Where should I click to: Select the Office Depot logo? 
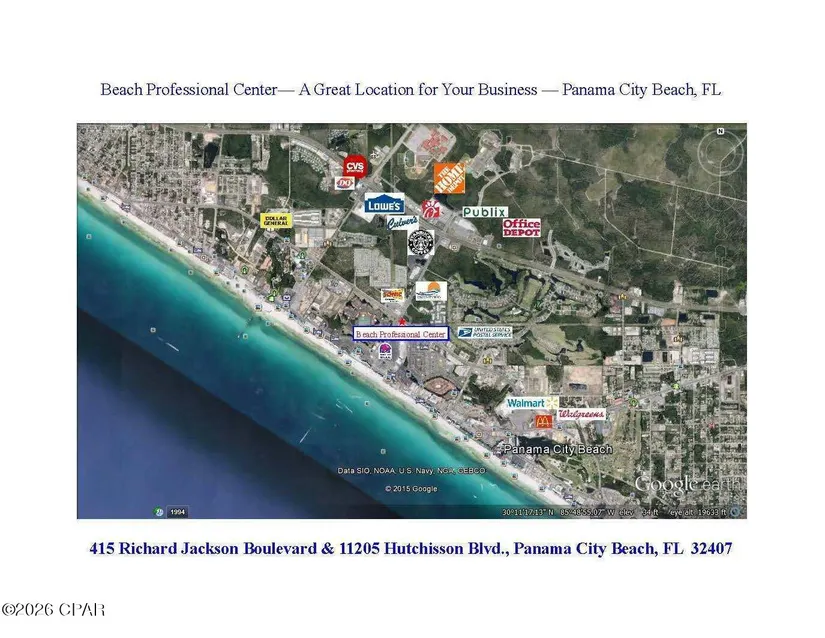click(521, 228)
